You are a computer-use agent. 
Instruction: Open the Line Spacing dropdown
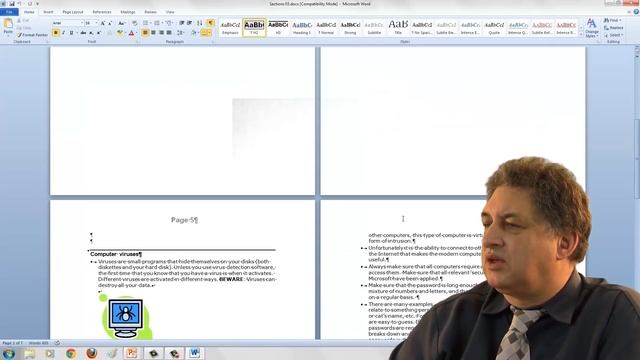pos(180,33)
